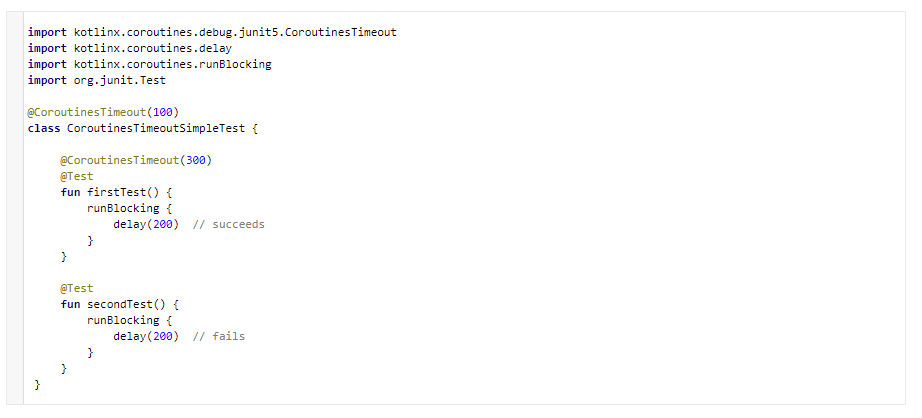Screen dimensions: 922x418
Task: Click the second @Test annotation
Action: tap(76, 288)
